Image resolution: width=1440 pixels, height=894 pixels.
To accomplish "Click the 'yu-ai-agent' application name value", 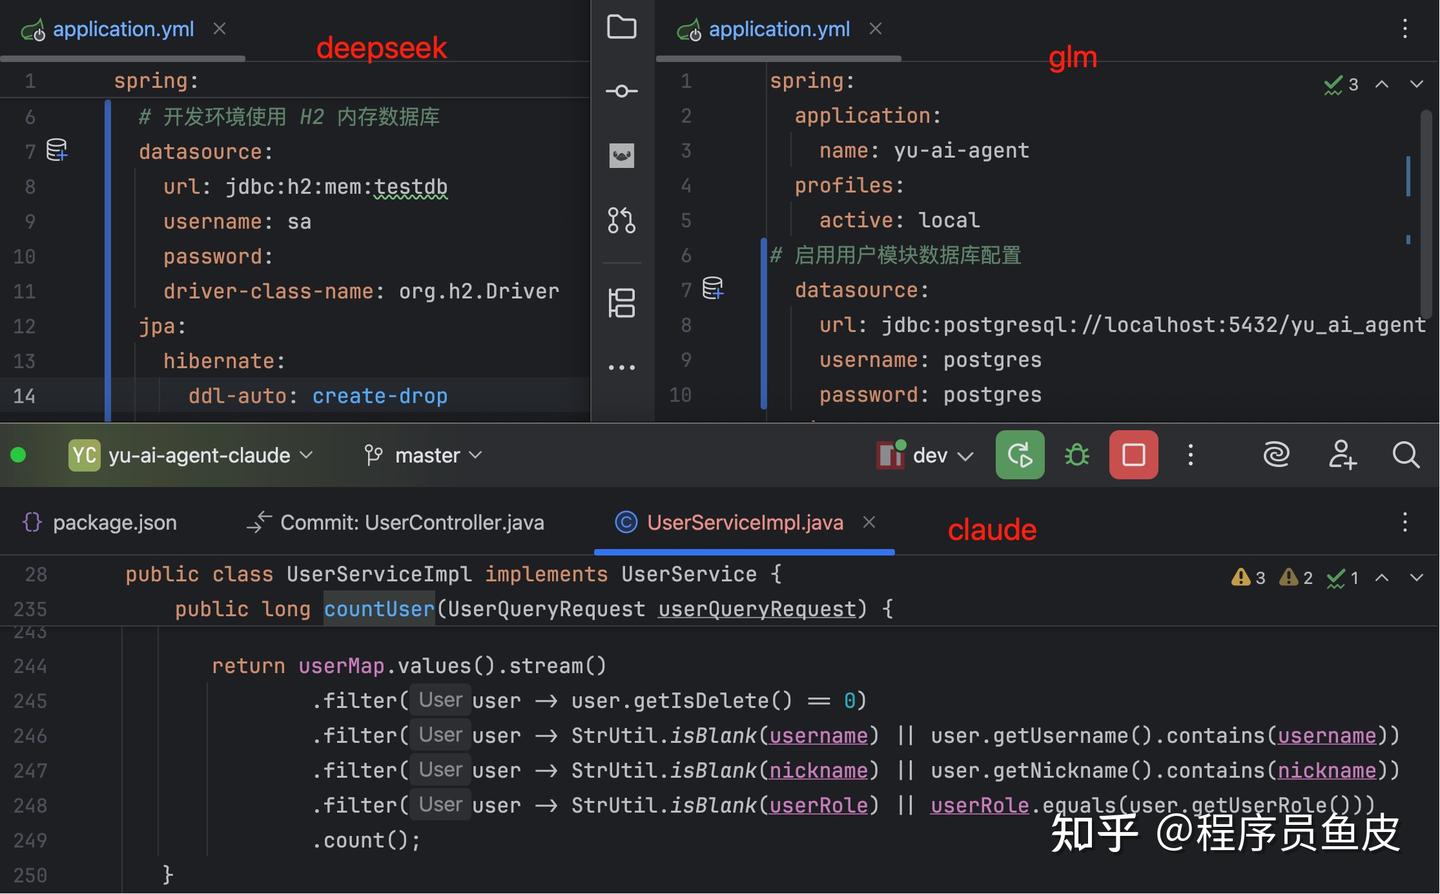I will click(x=961, y=150).
